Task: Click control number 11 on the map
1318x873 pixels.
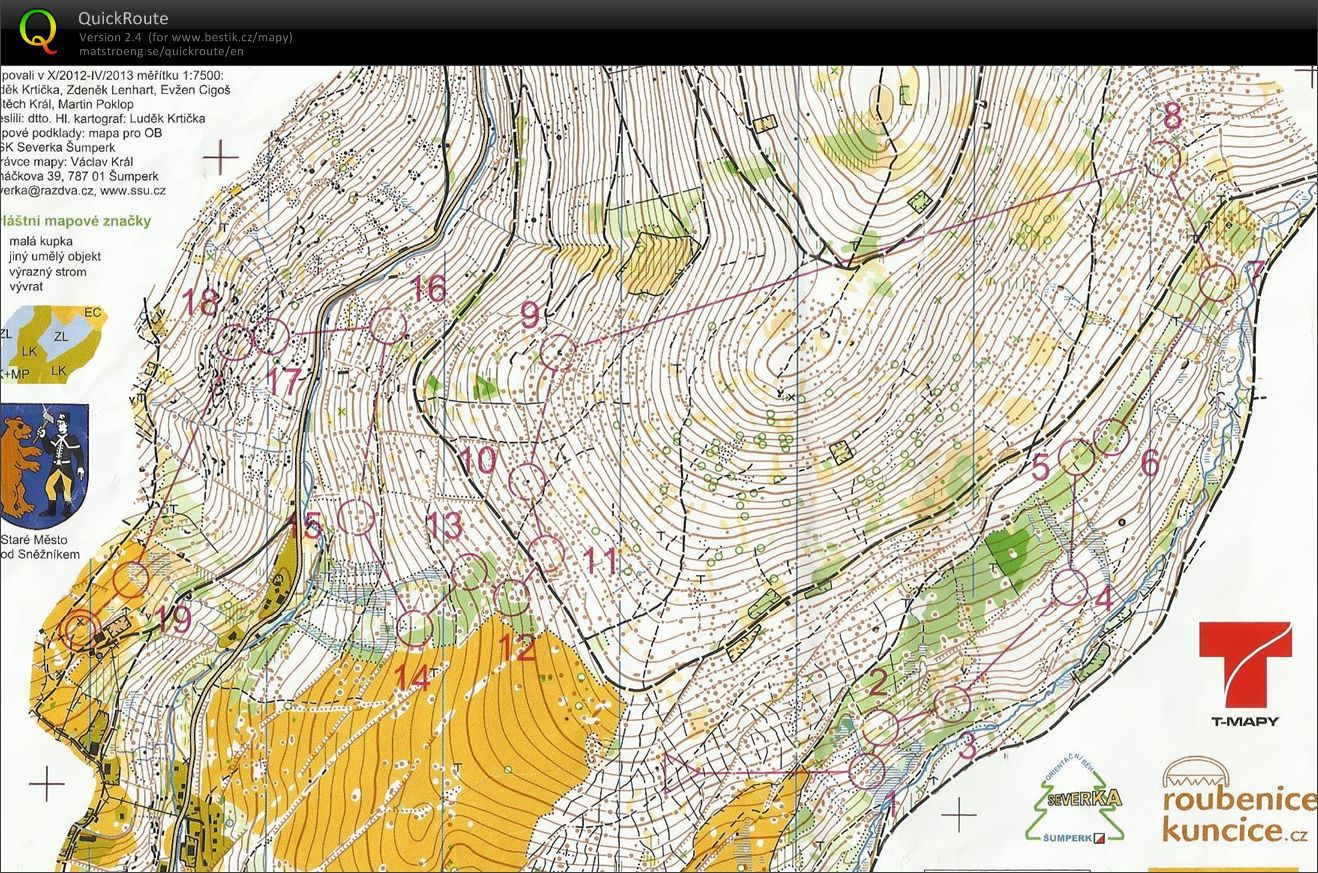Action: 600,560
